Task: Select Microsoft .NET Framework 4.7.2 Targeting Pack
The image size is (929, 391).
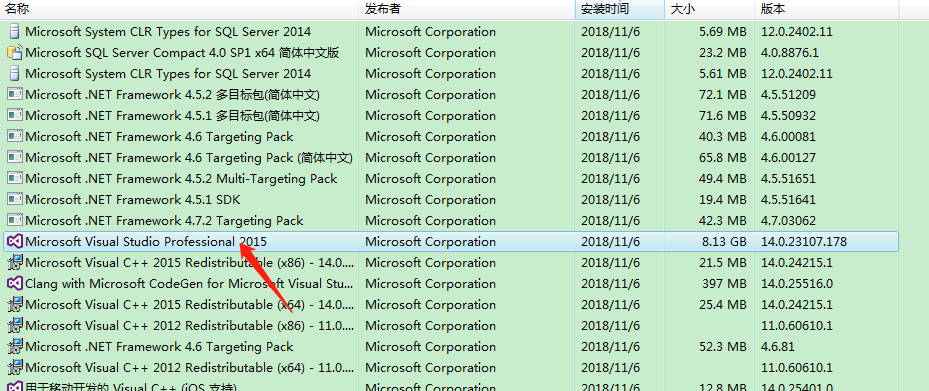Action: click(x=164, y=220)
